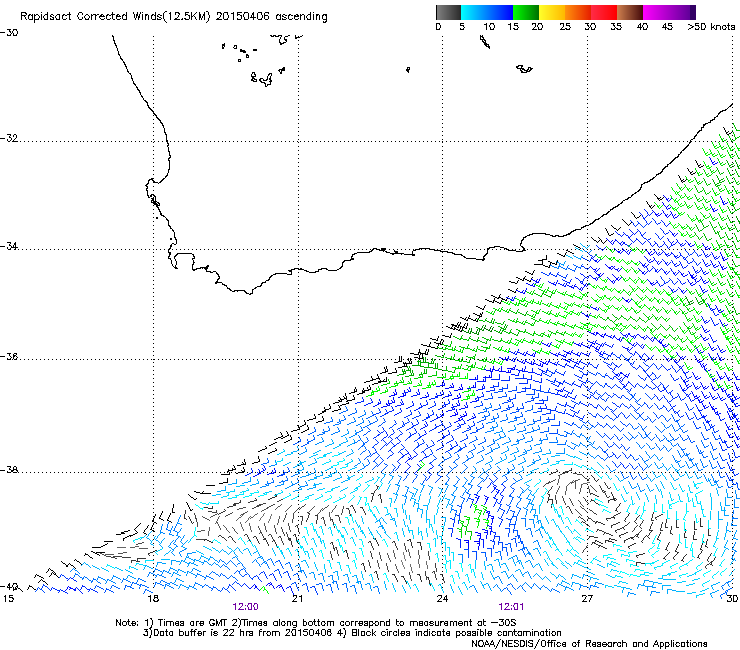Click legend tick label '10'

[x=489, y=27]
